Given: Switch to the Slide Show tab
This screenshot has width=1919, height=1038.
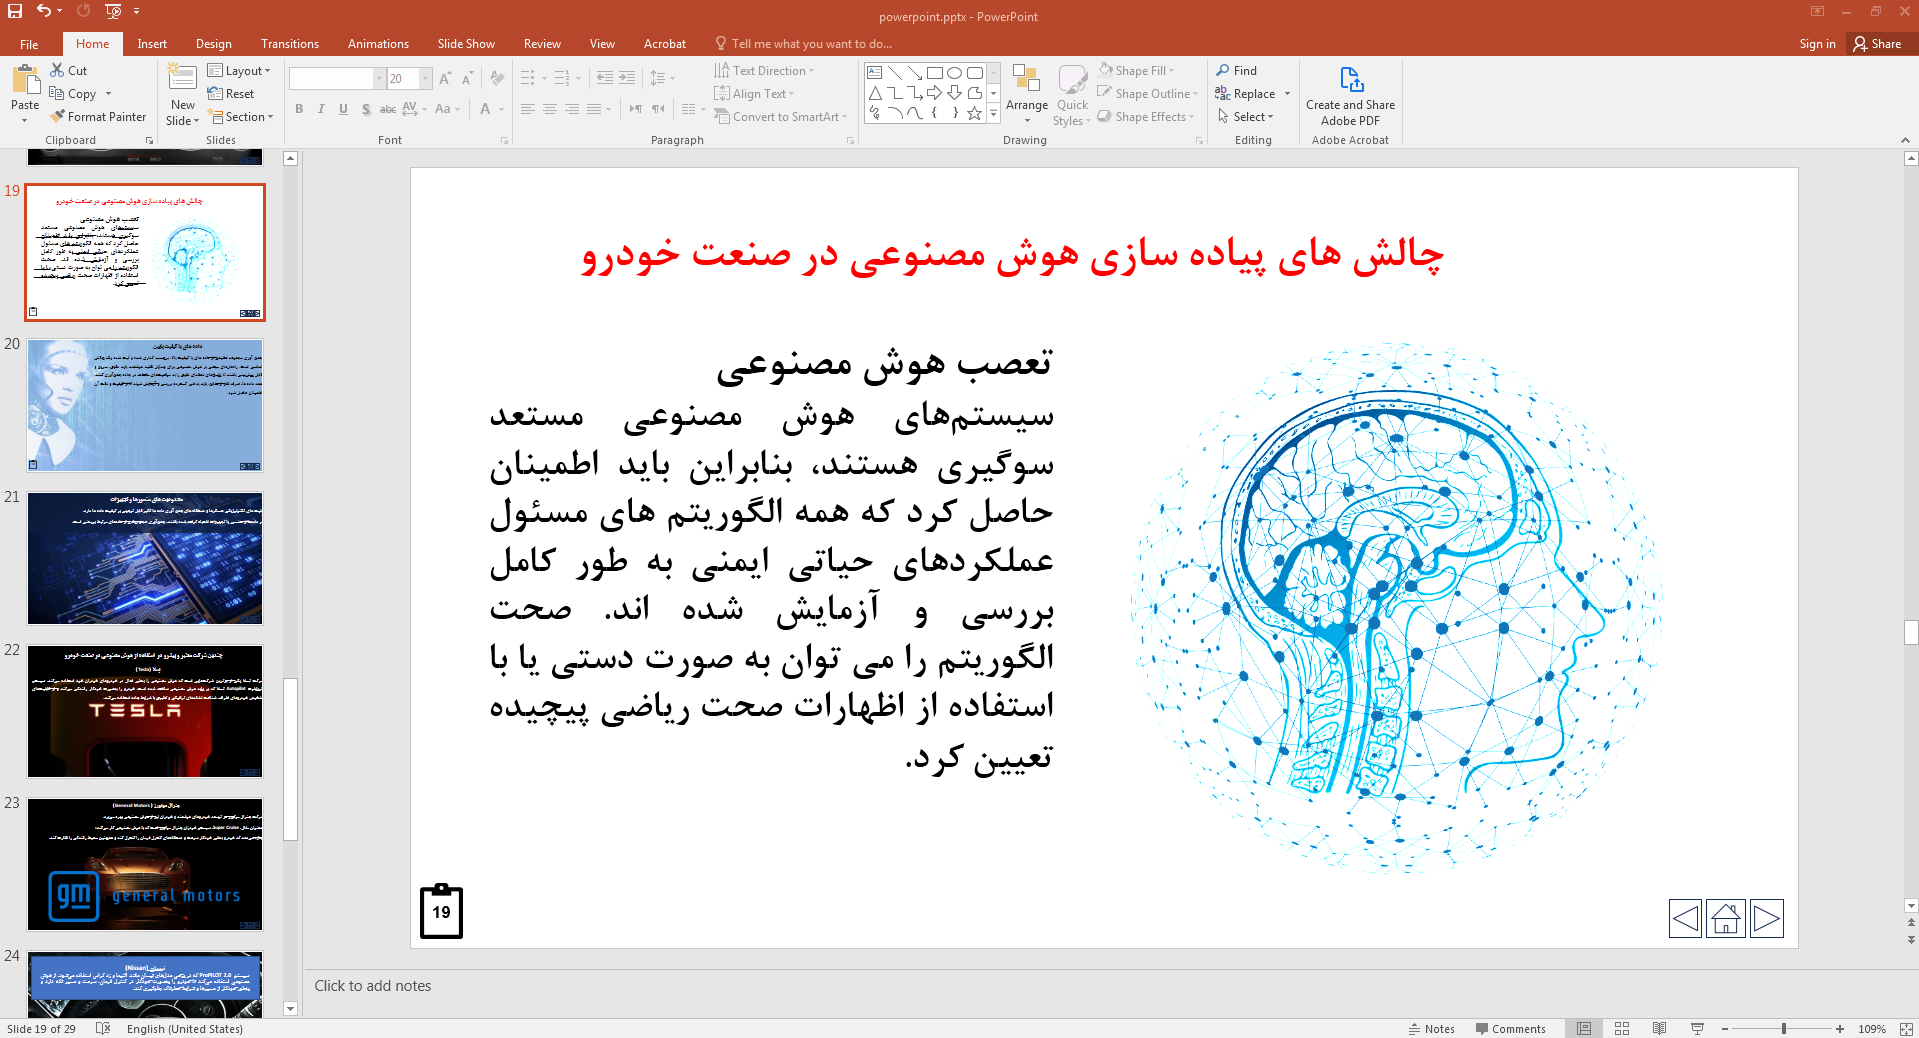Looking at the screenshot, I should coord(466,44).
